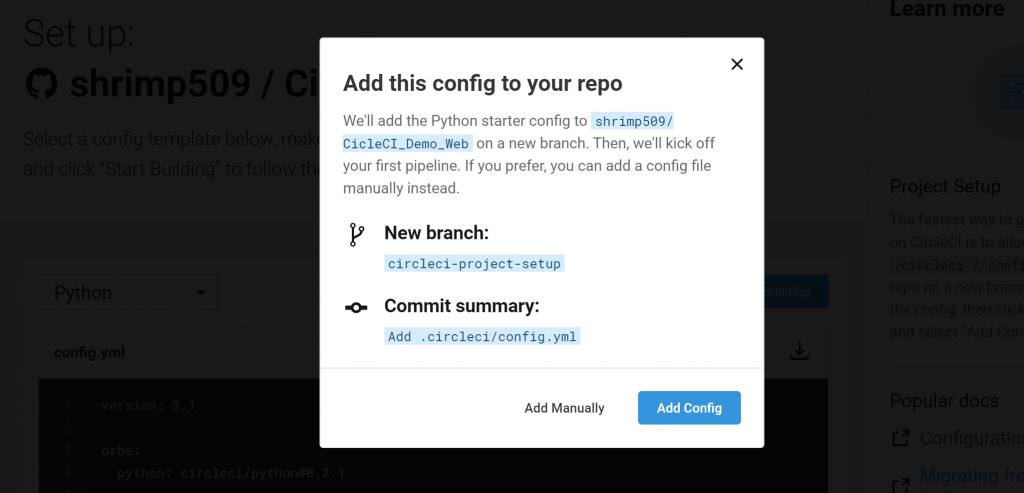1024x493 pixels.
Task: Close the Add config dialog
Action: [x=737, y=64]
